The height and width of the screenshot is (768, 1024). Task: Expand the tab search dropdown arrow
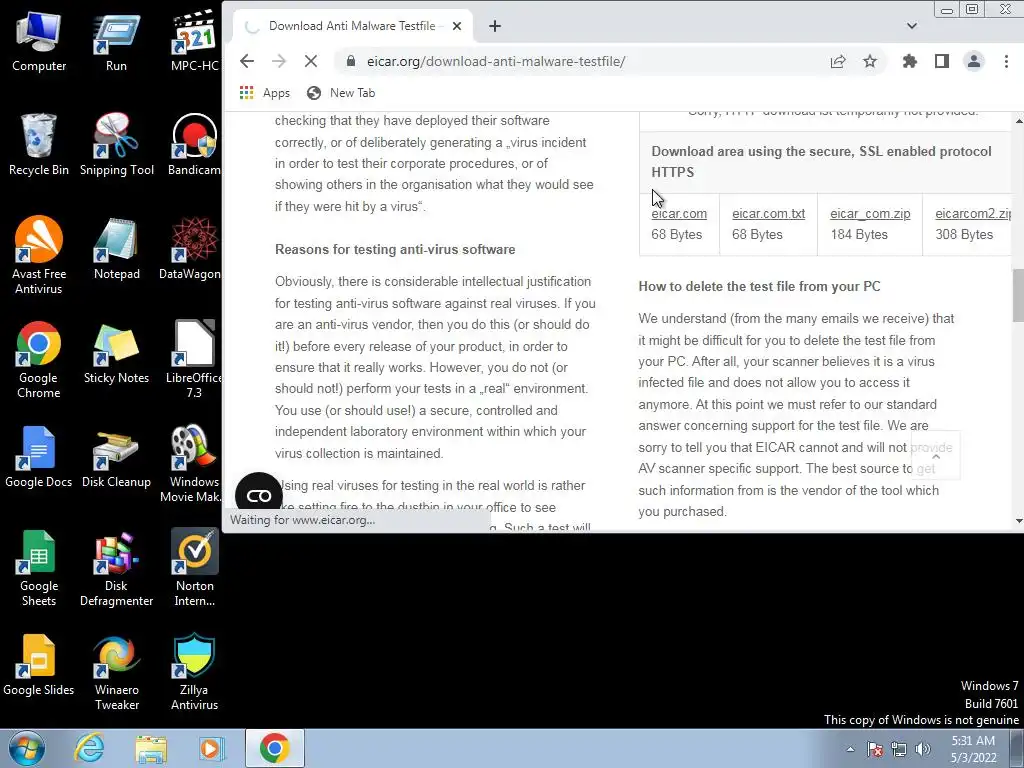[x=912, y=26]
